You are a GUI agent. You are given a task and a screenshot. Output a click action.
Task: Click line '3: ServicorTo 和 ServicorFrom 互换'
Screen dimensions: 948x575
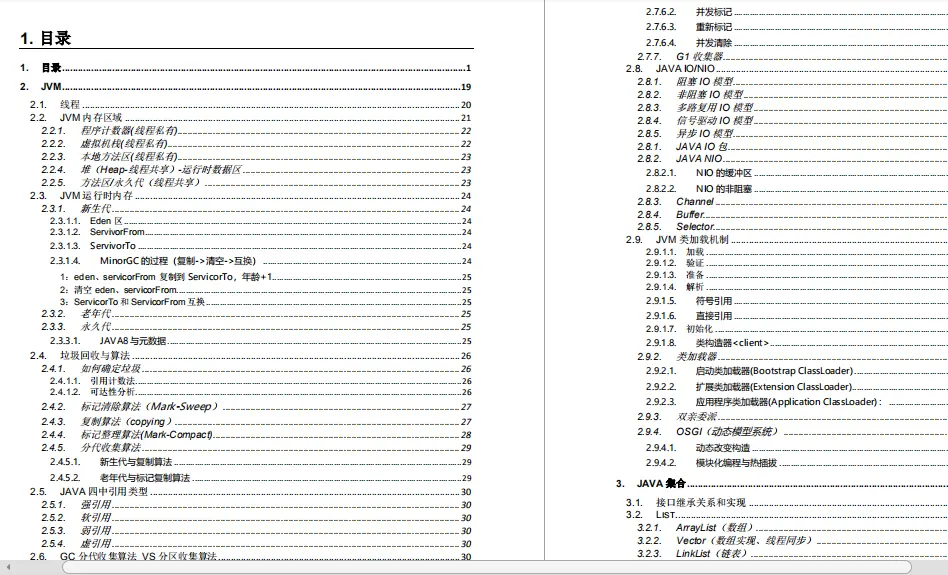point(265,302)
